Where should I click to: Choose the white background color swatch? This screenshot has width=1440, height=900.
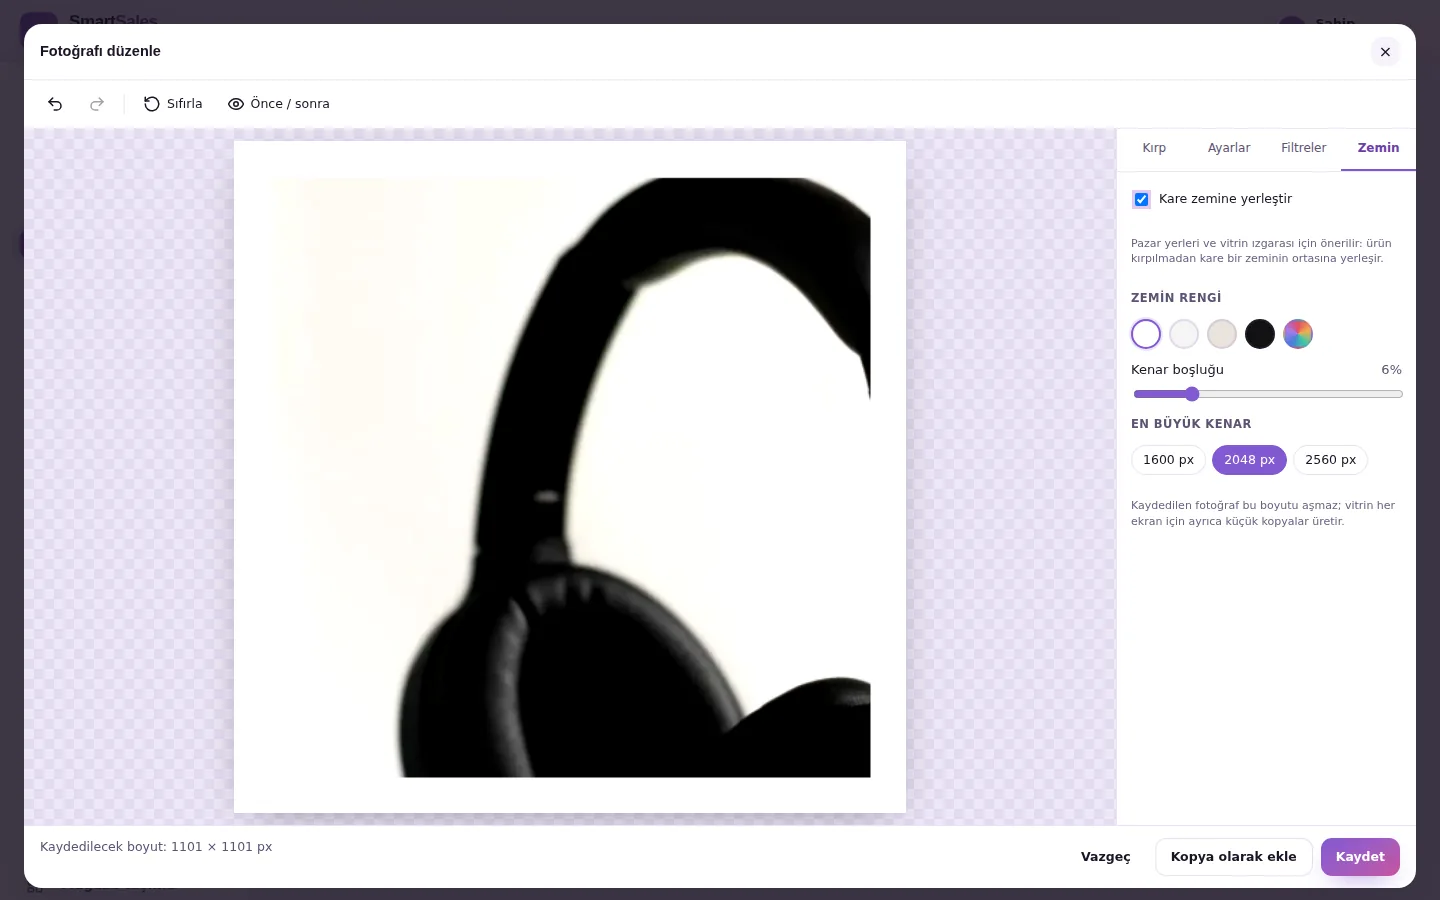[1146, 334]
